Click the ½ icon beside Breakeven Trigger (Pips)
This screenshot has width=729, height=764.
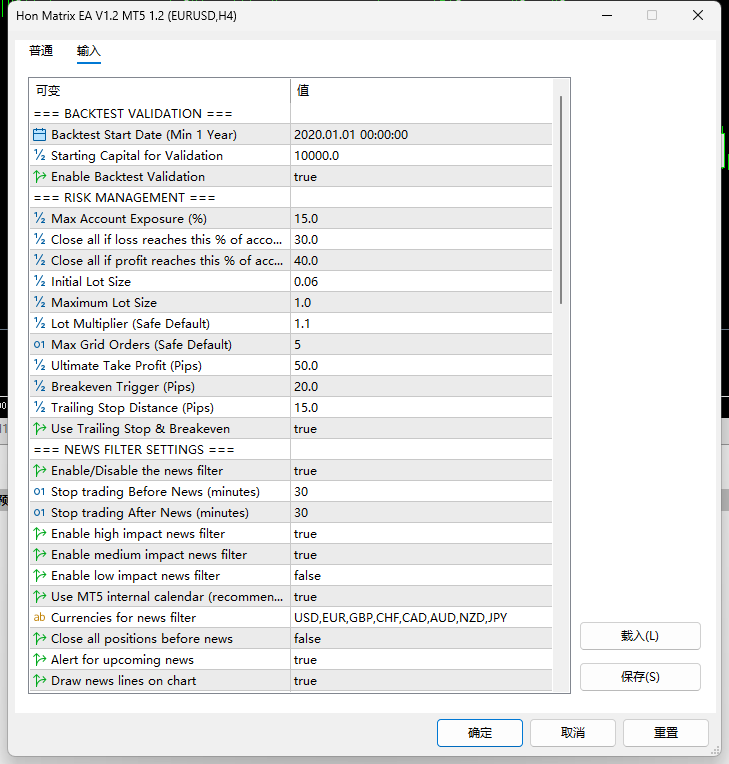39,386
